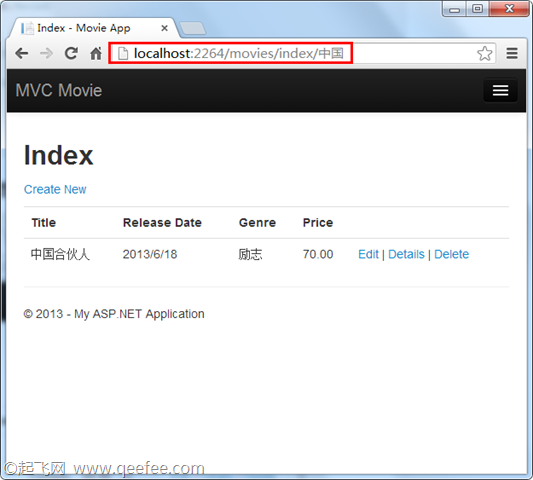Click the MVC Movie brand link
Screen dimensions: 533x480
[59, 90]
